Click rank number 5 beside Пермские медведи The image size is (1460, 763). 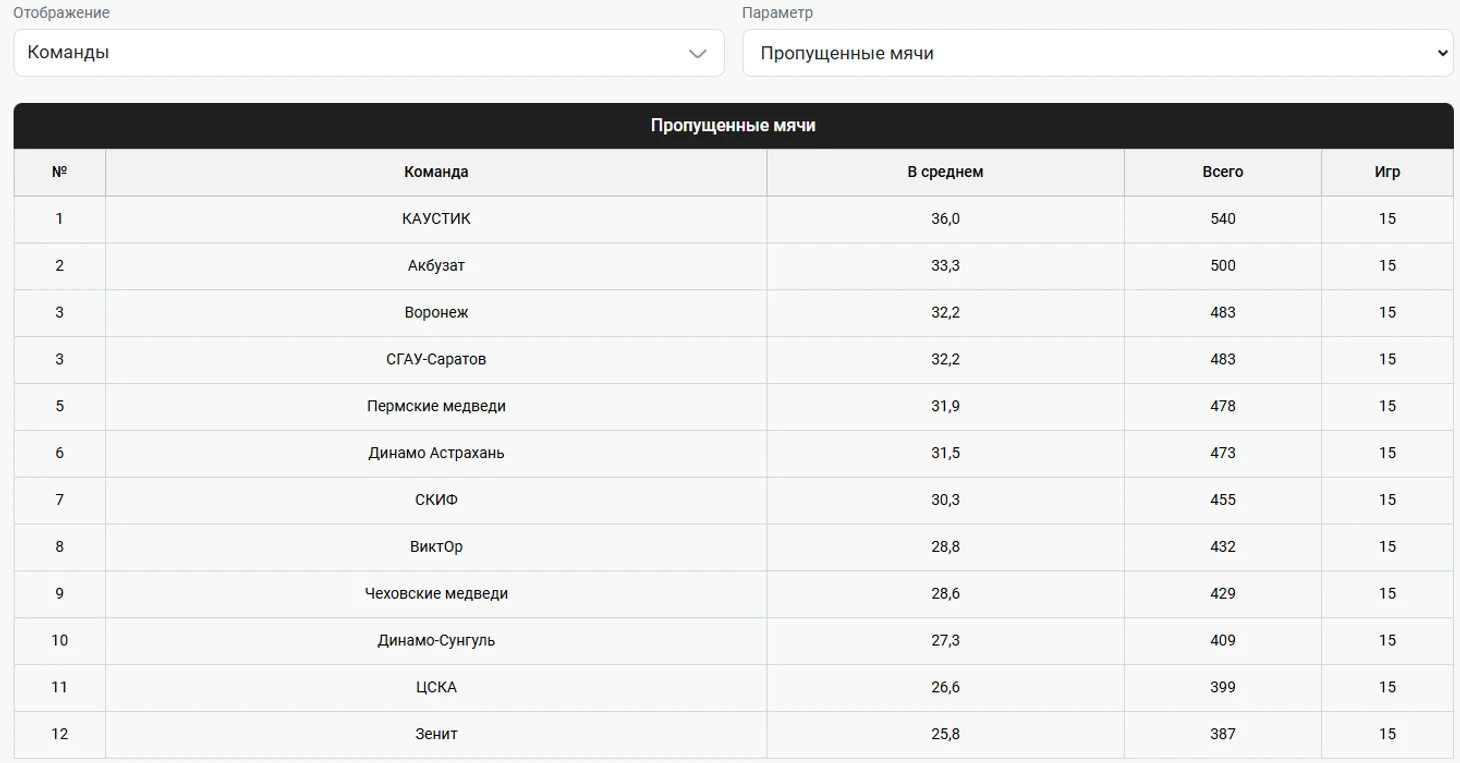[x=59, y=406]
